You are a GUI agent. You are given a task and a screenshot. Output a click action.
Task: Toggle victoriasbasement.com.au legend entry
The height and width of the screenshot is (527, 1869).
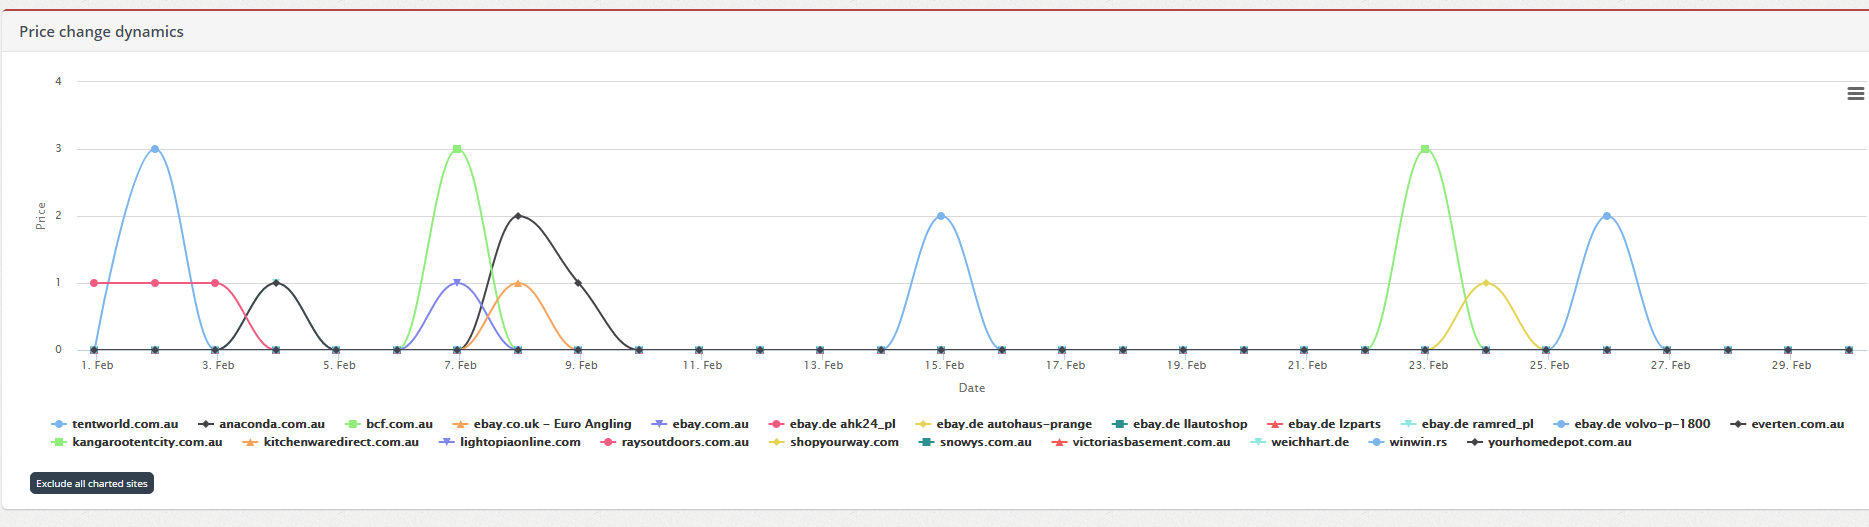[x=1142, y=442]
